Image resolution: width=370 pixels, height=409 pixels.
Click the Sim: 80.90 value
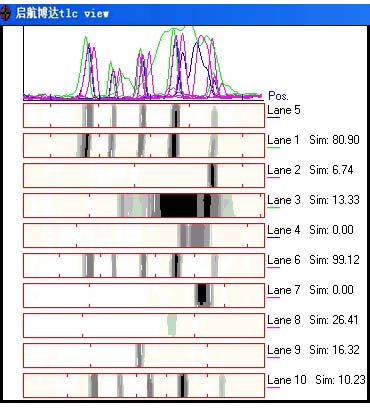tap(334, 140)
